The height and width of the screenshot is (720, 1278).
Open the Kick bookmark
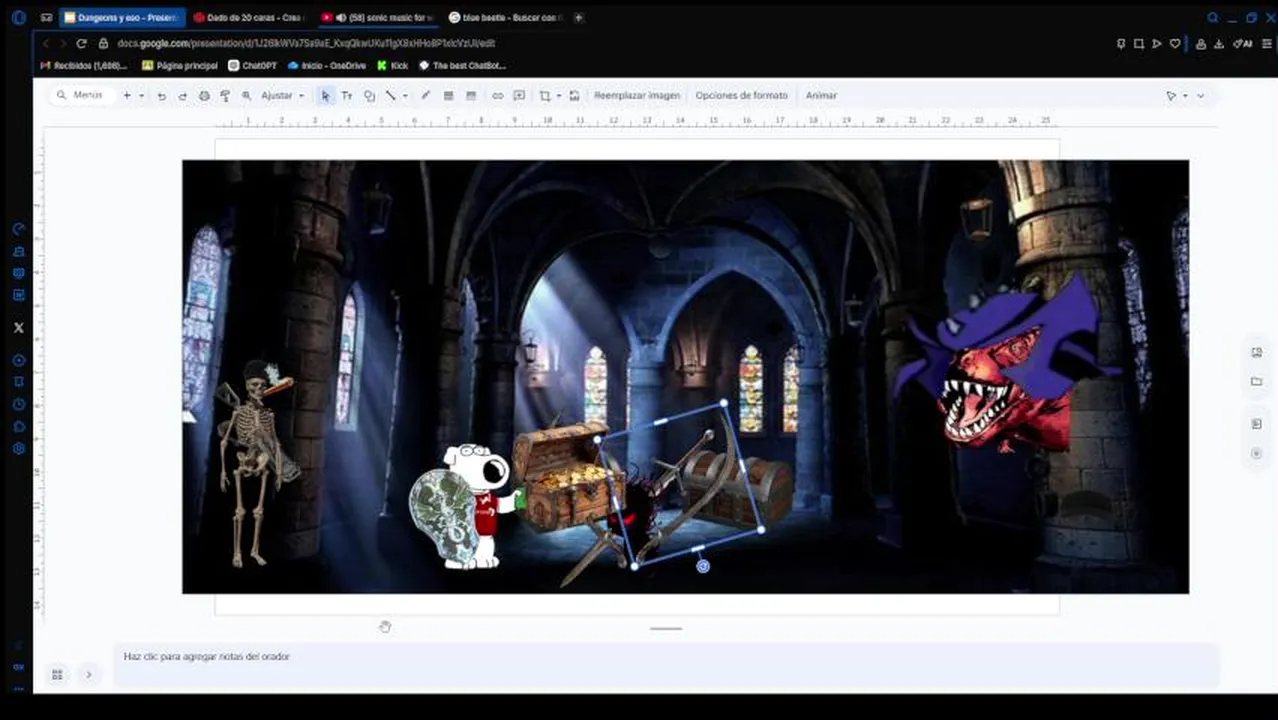coord(393,66)
